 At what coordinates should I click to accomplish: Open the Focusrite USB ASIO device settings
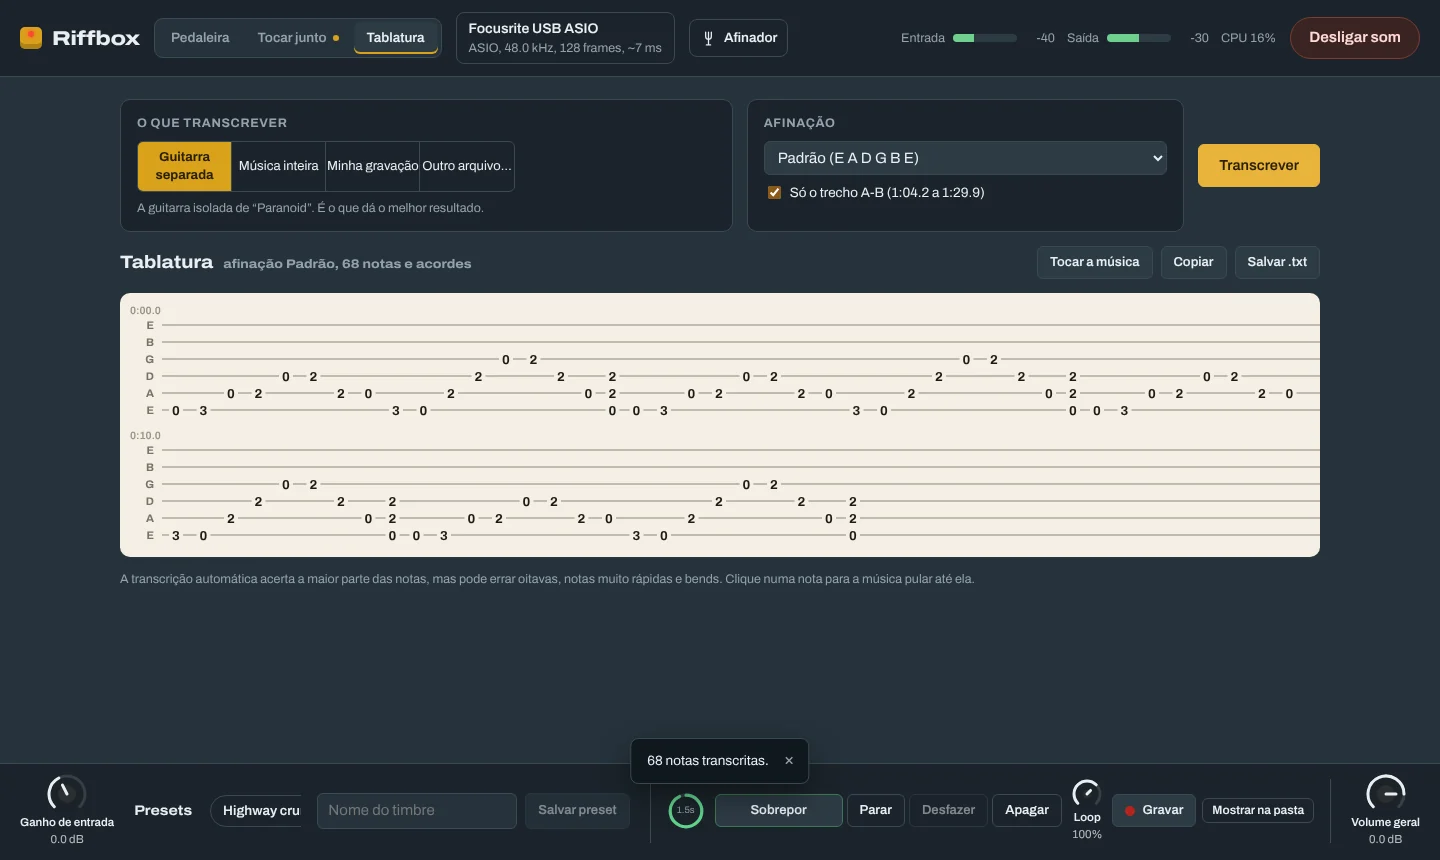tap(565, 38)
